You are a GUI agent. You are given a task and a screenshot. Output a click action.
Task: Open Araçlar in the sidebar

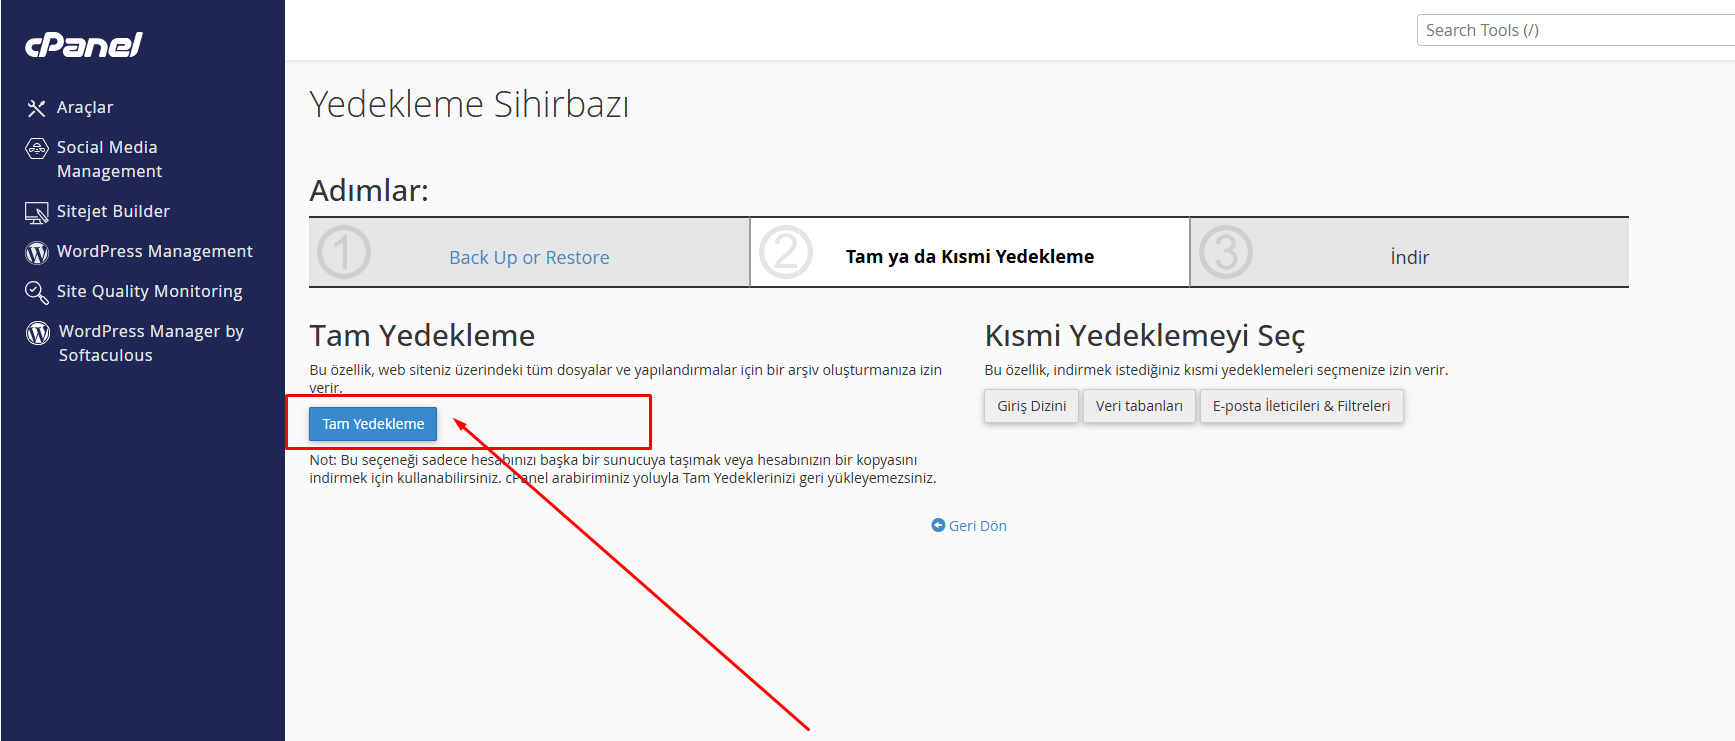pos(85,107)
